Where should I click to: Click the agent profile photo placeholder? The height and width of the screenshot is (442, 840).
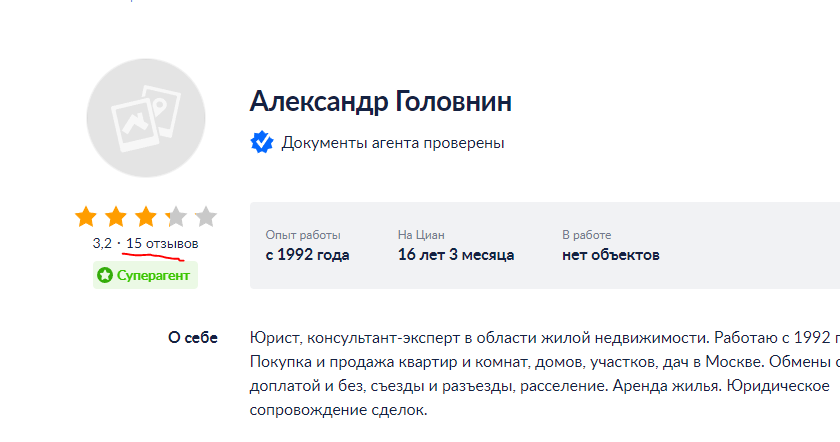146,118
